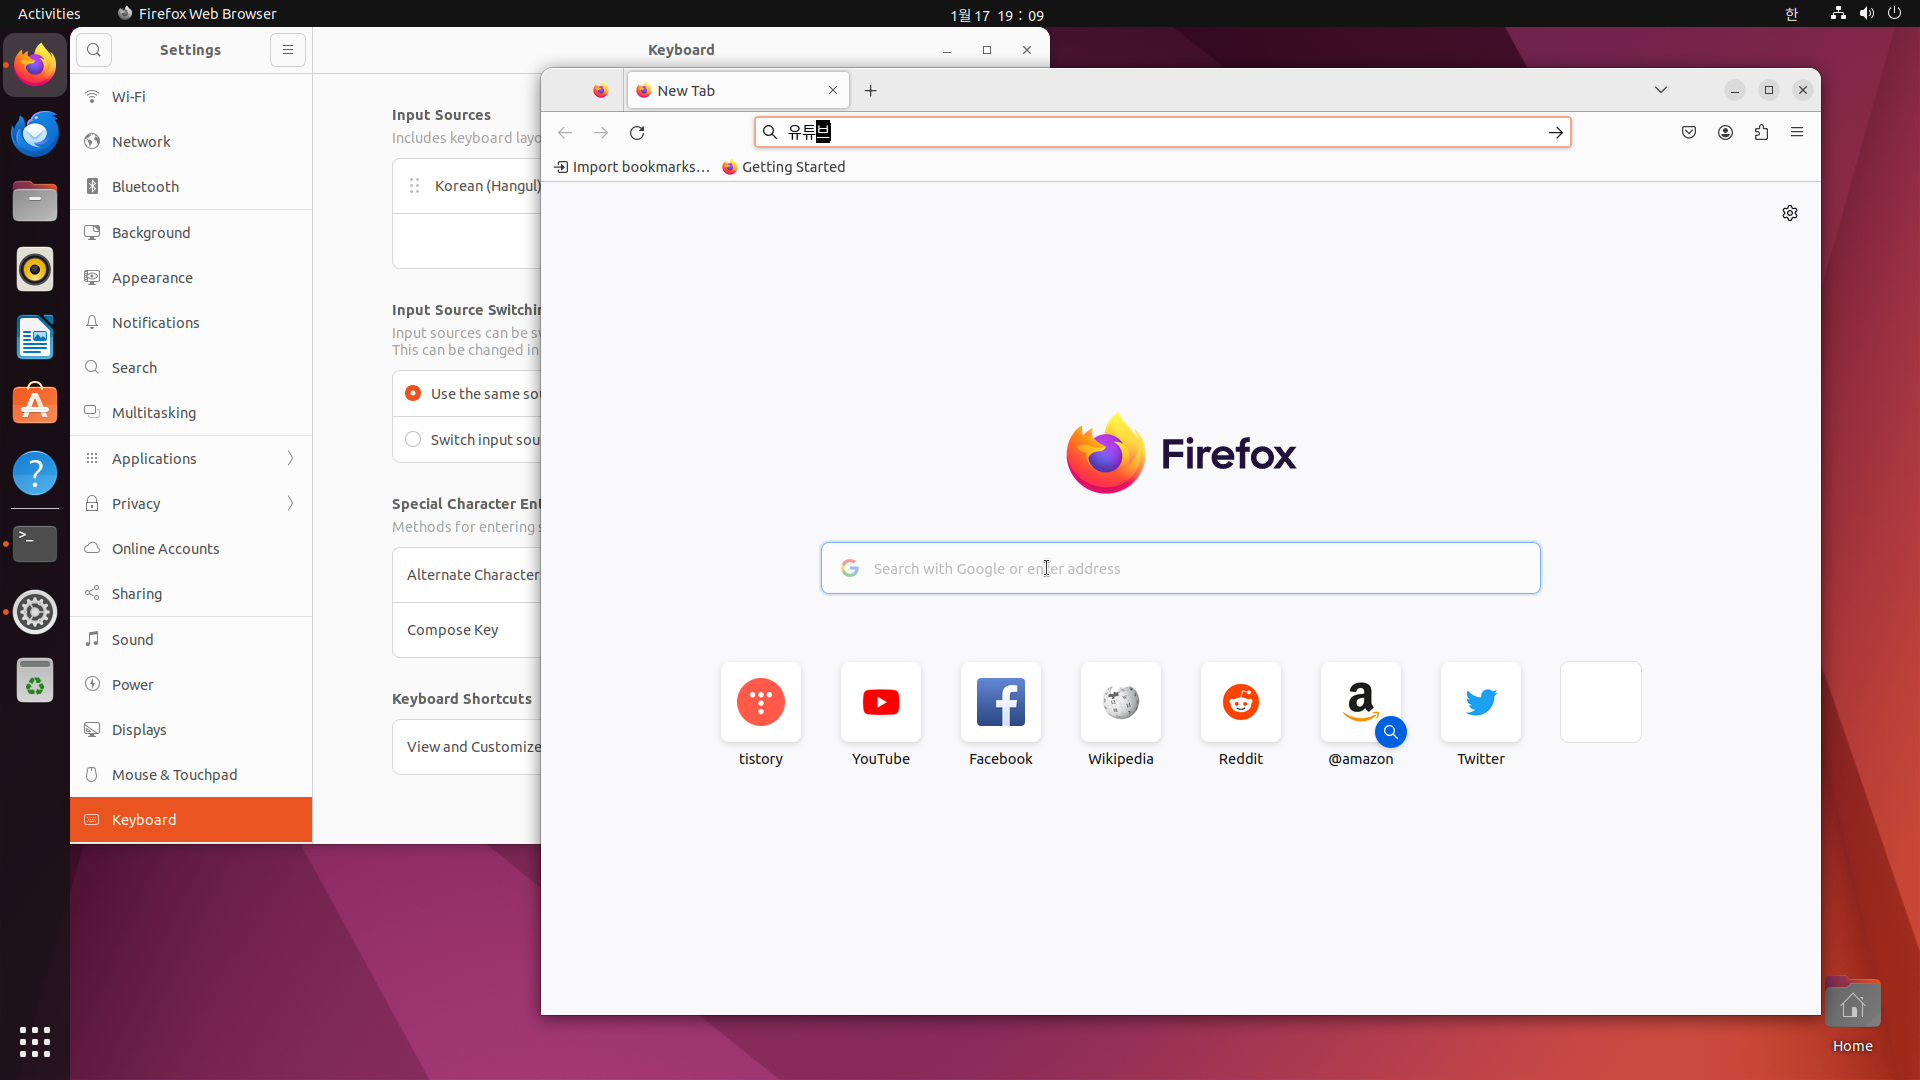Open the pinned Firefox tab
The height and width of the screenshot is (1080, 1920).
(x=600, y=90)
